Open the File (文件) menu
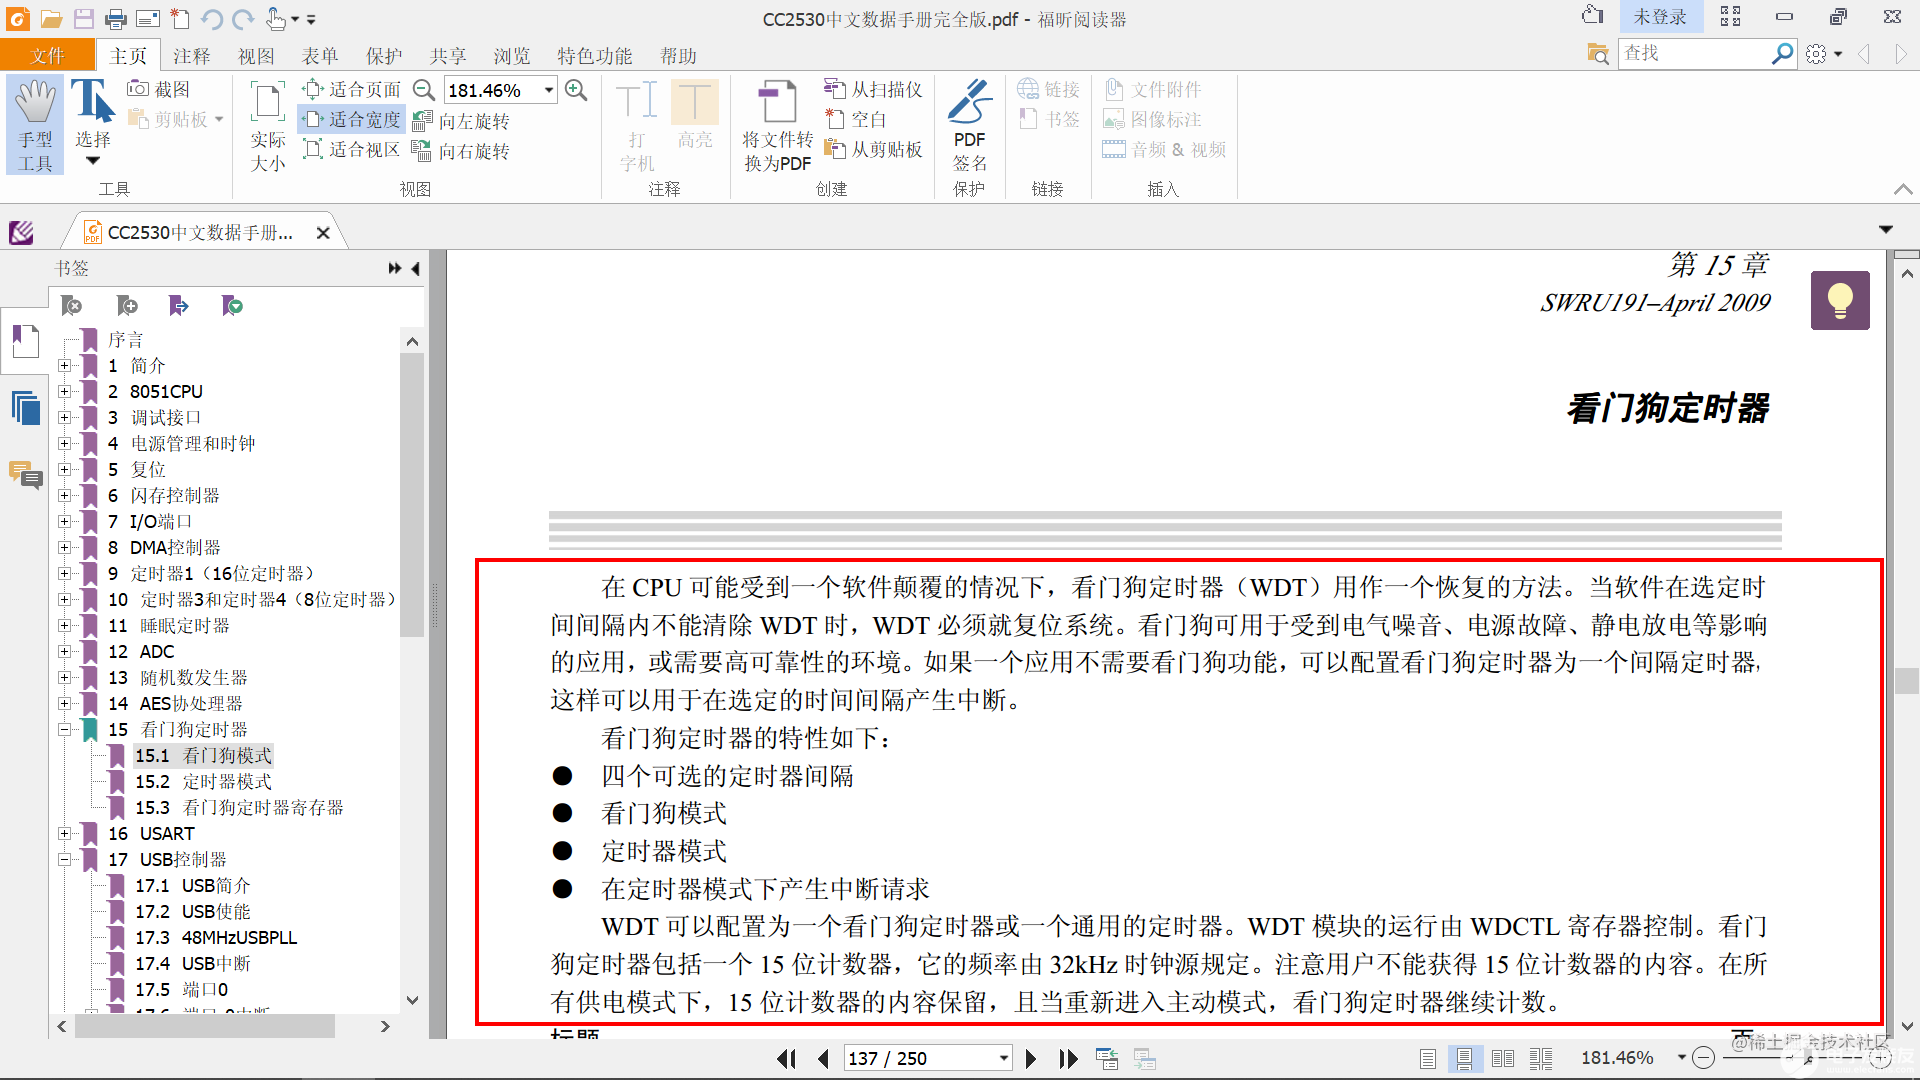 tap(47, 56)
